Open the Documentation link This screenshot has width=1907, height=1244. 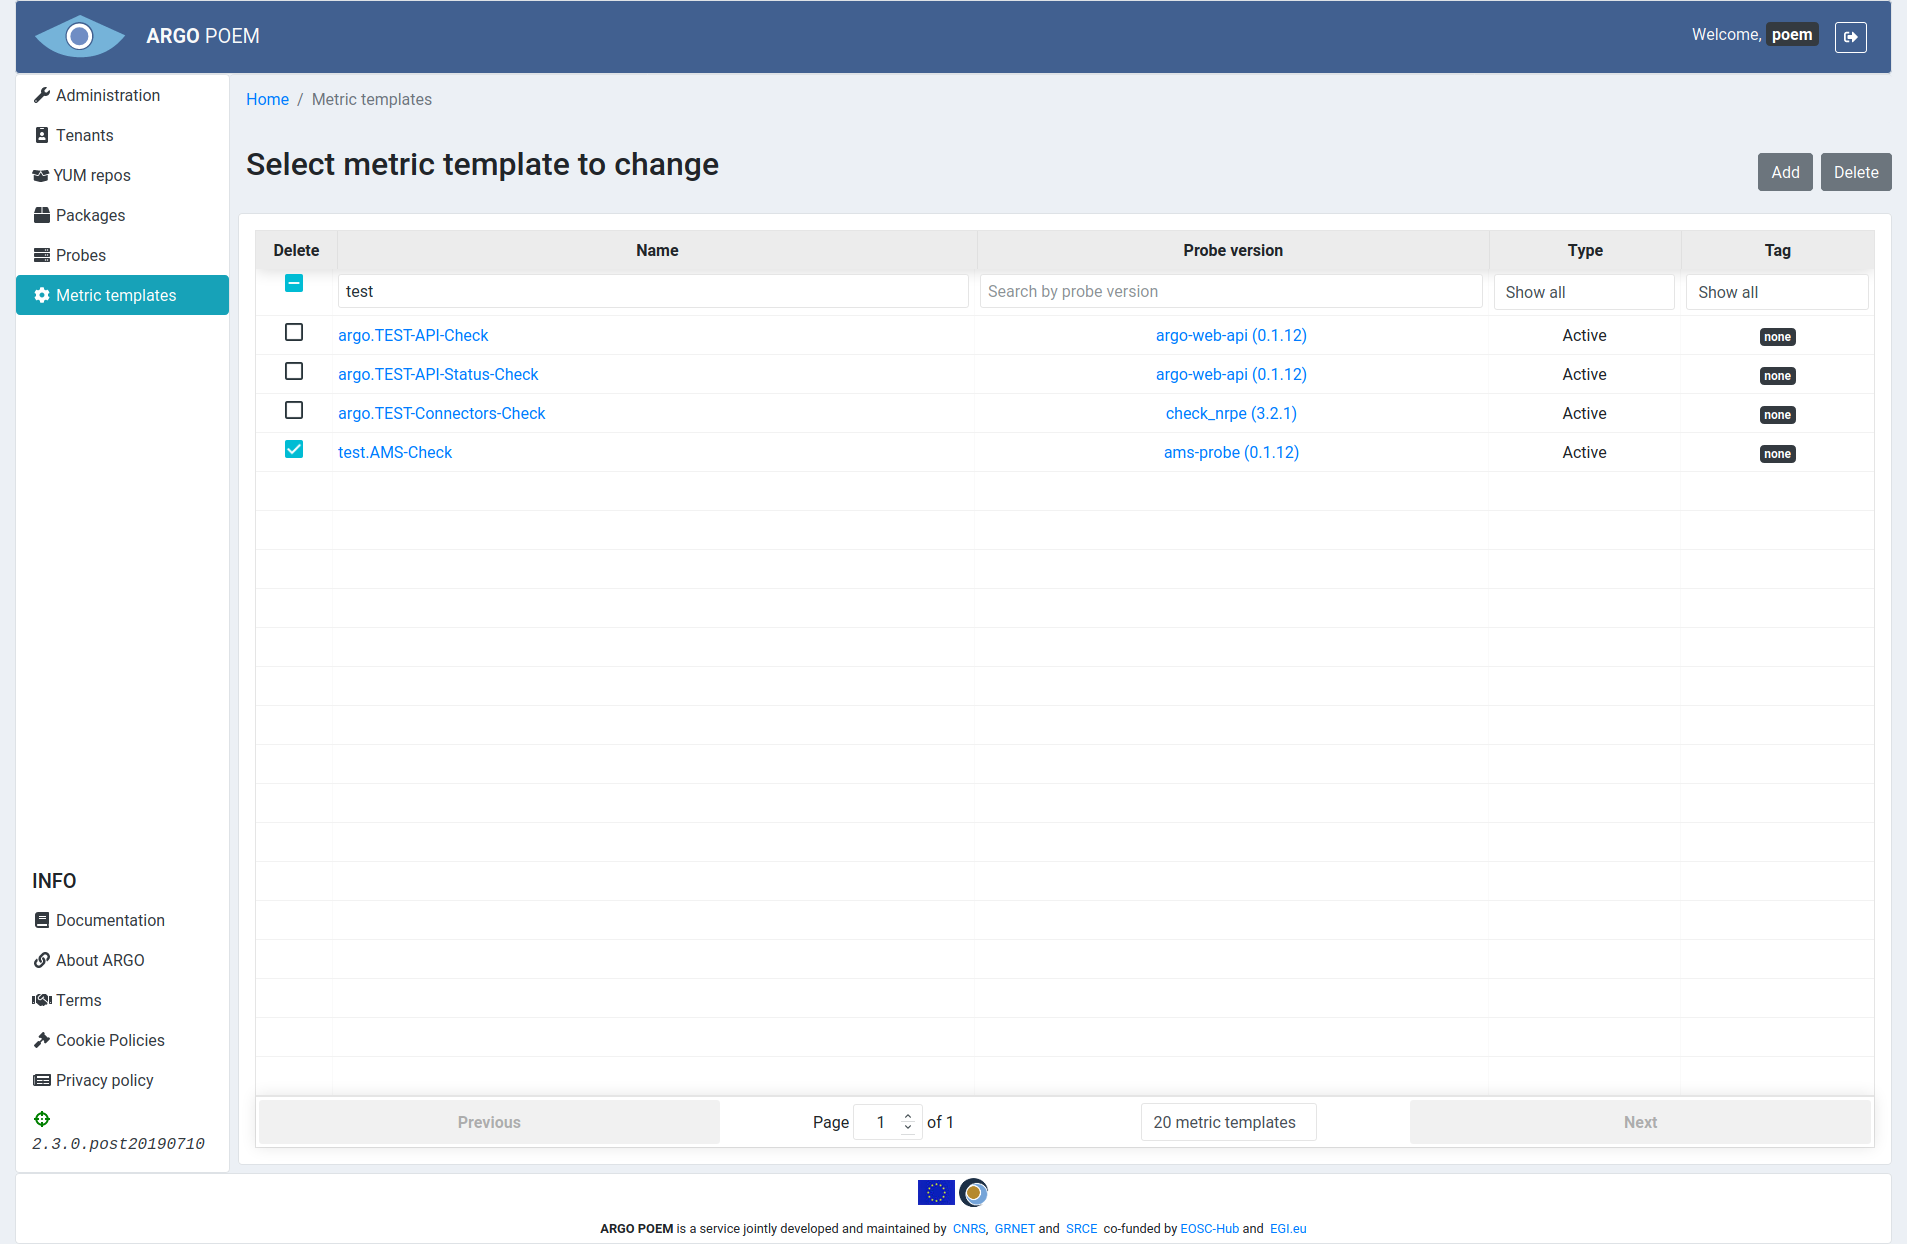coord(110,920)
